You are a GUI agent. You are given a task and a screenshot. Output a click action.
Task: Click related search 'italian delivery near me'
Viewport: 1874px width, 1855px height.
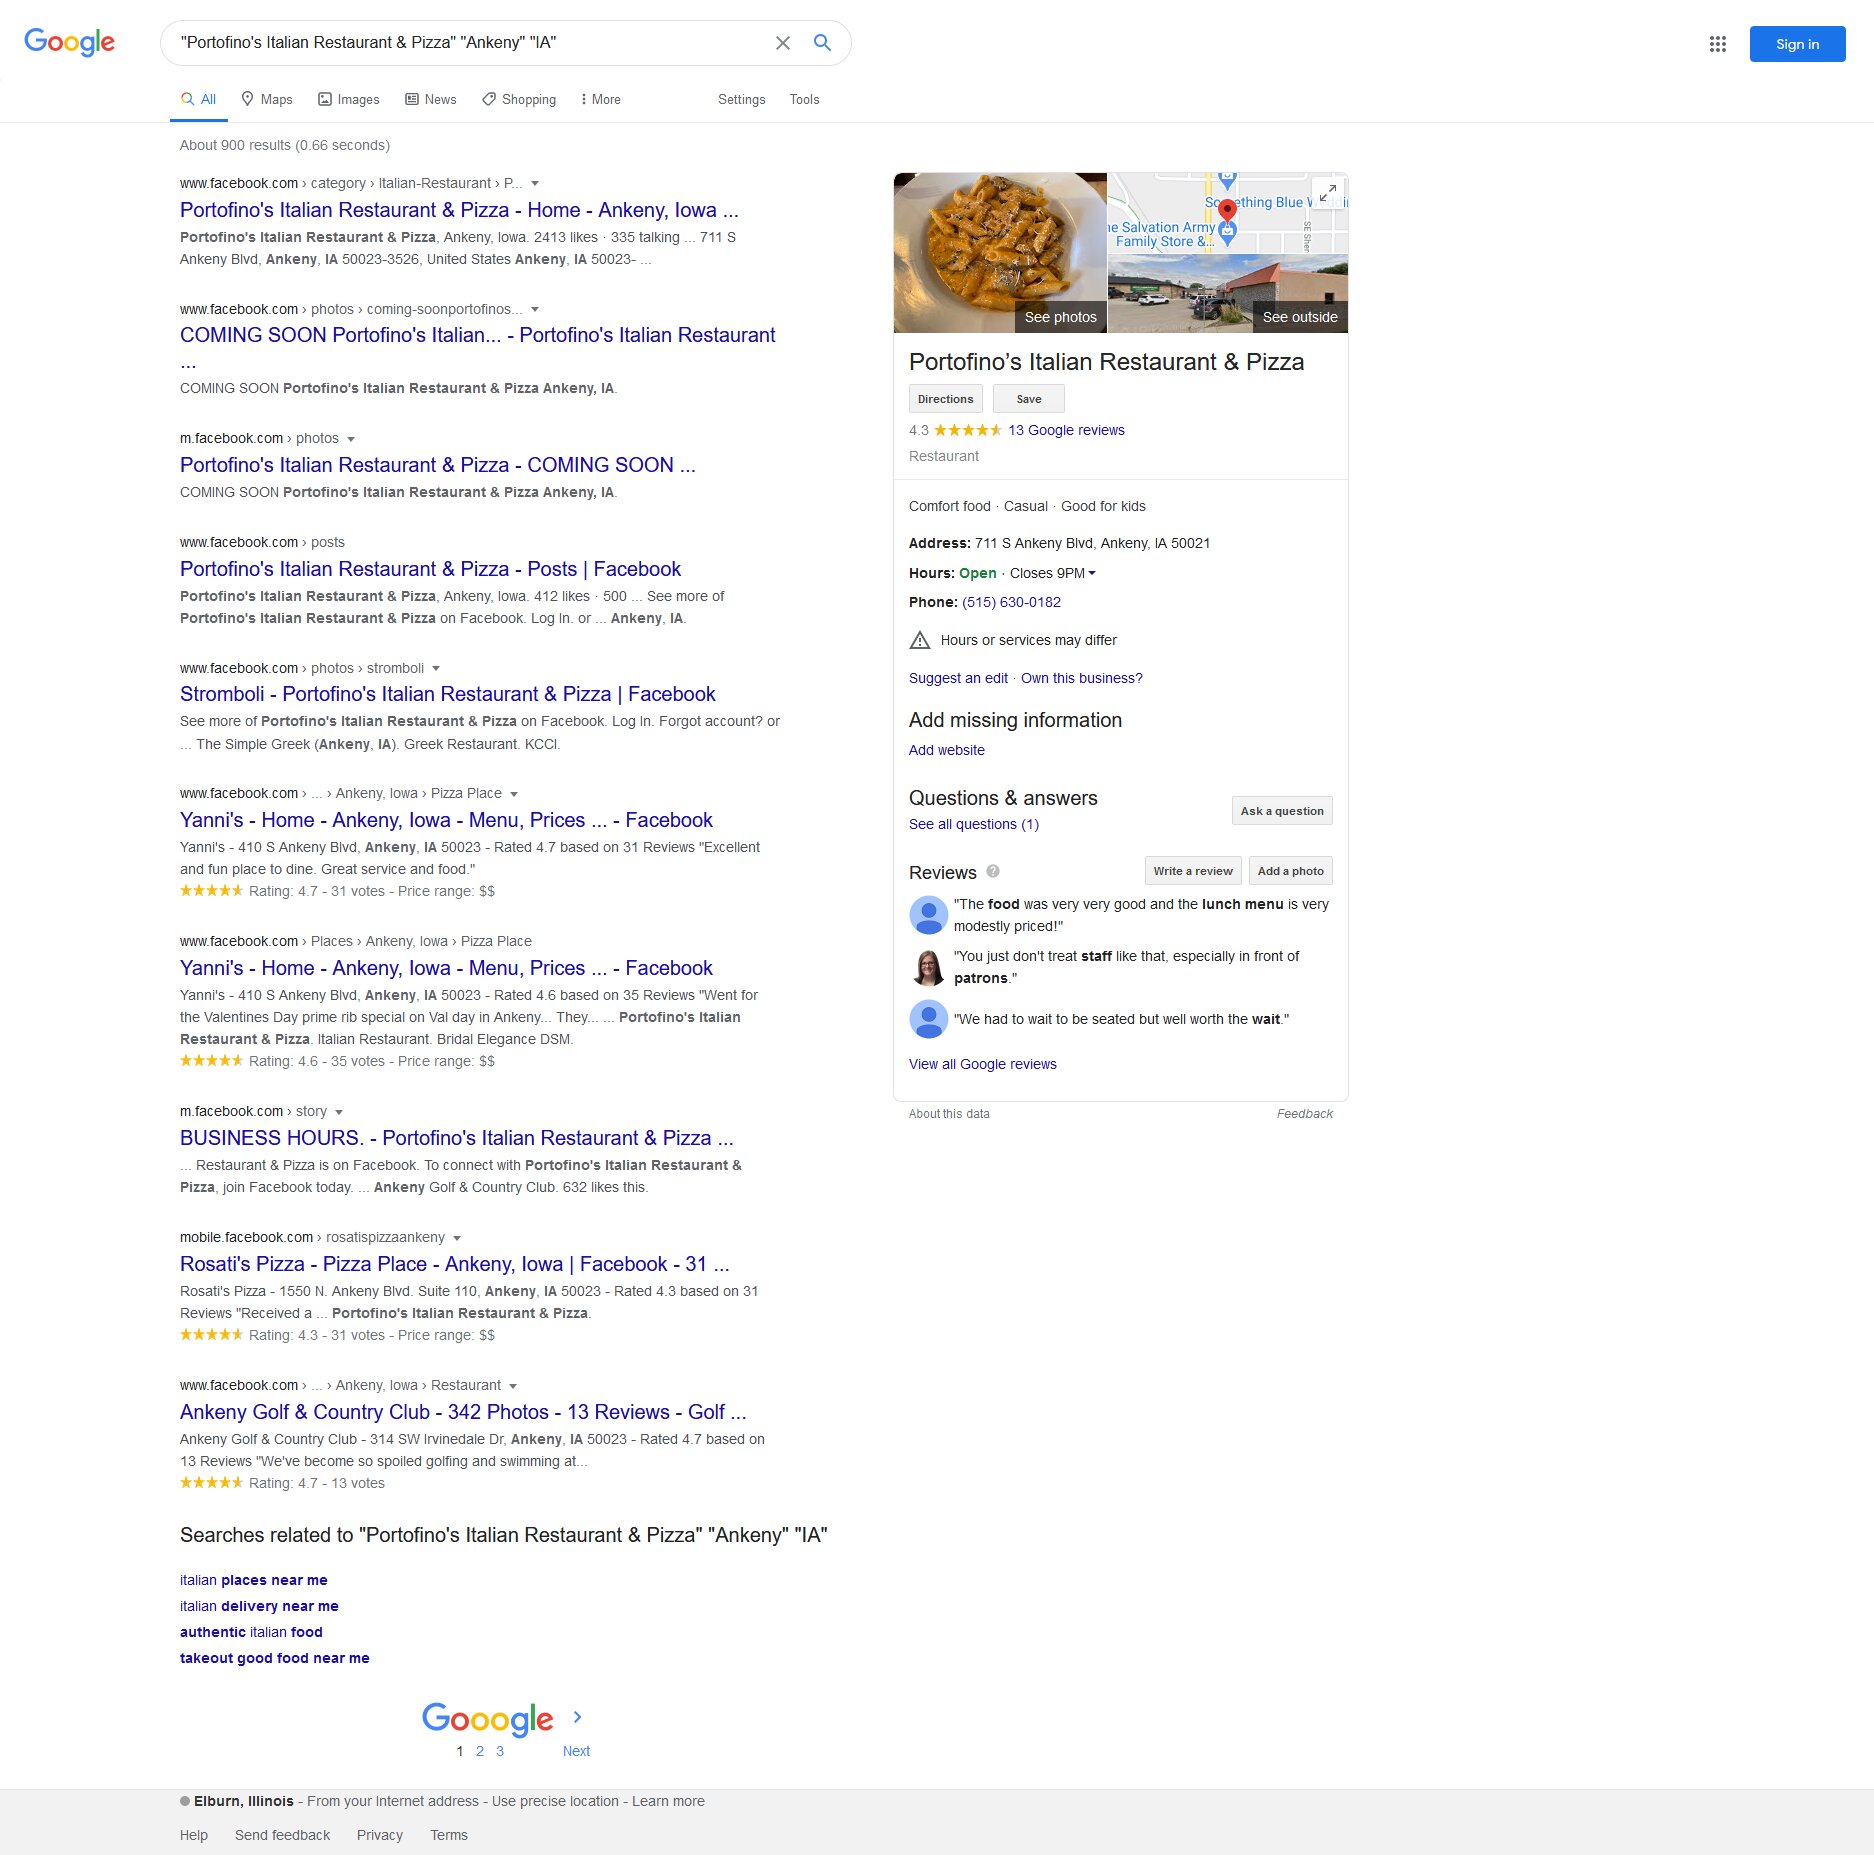(259, 1606)
